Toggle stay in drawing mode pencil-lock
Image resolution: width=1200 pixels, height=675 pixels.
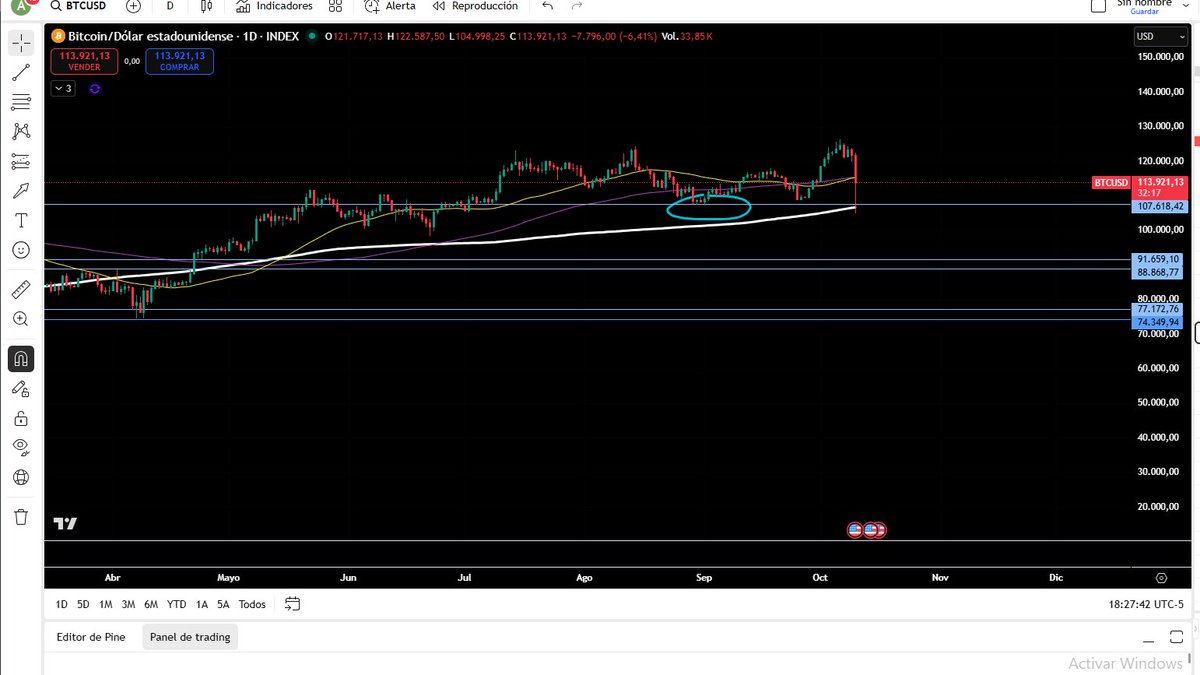tap(21, 388)
